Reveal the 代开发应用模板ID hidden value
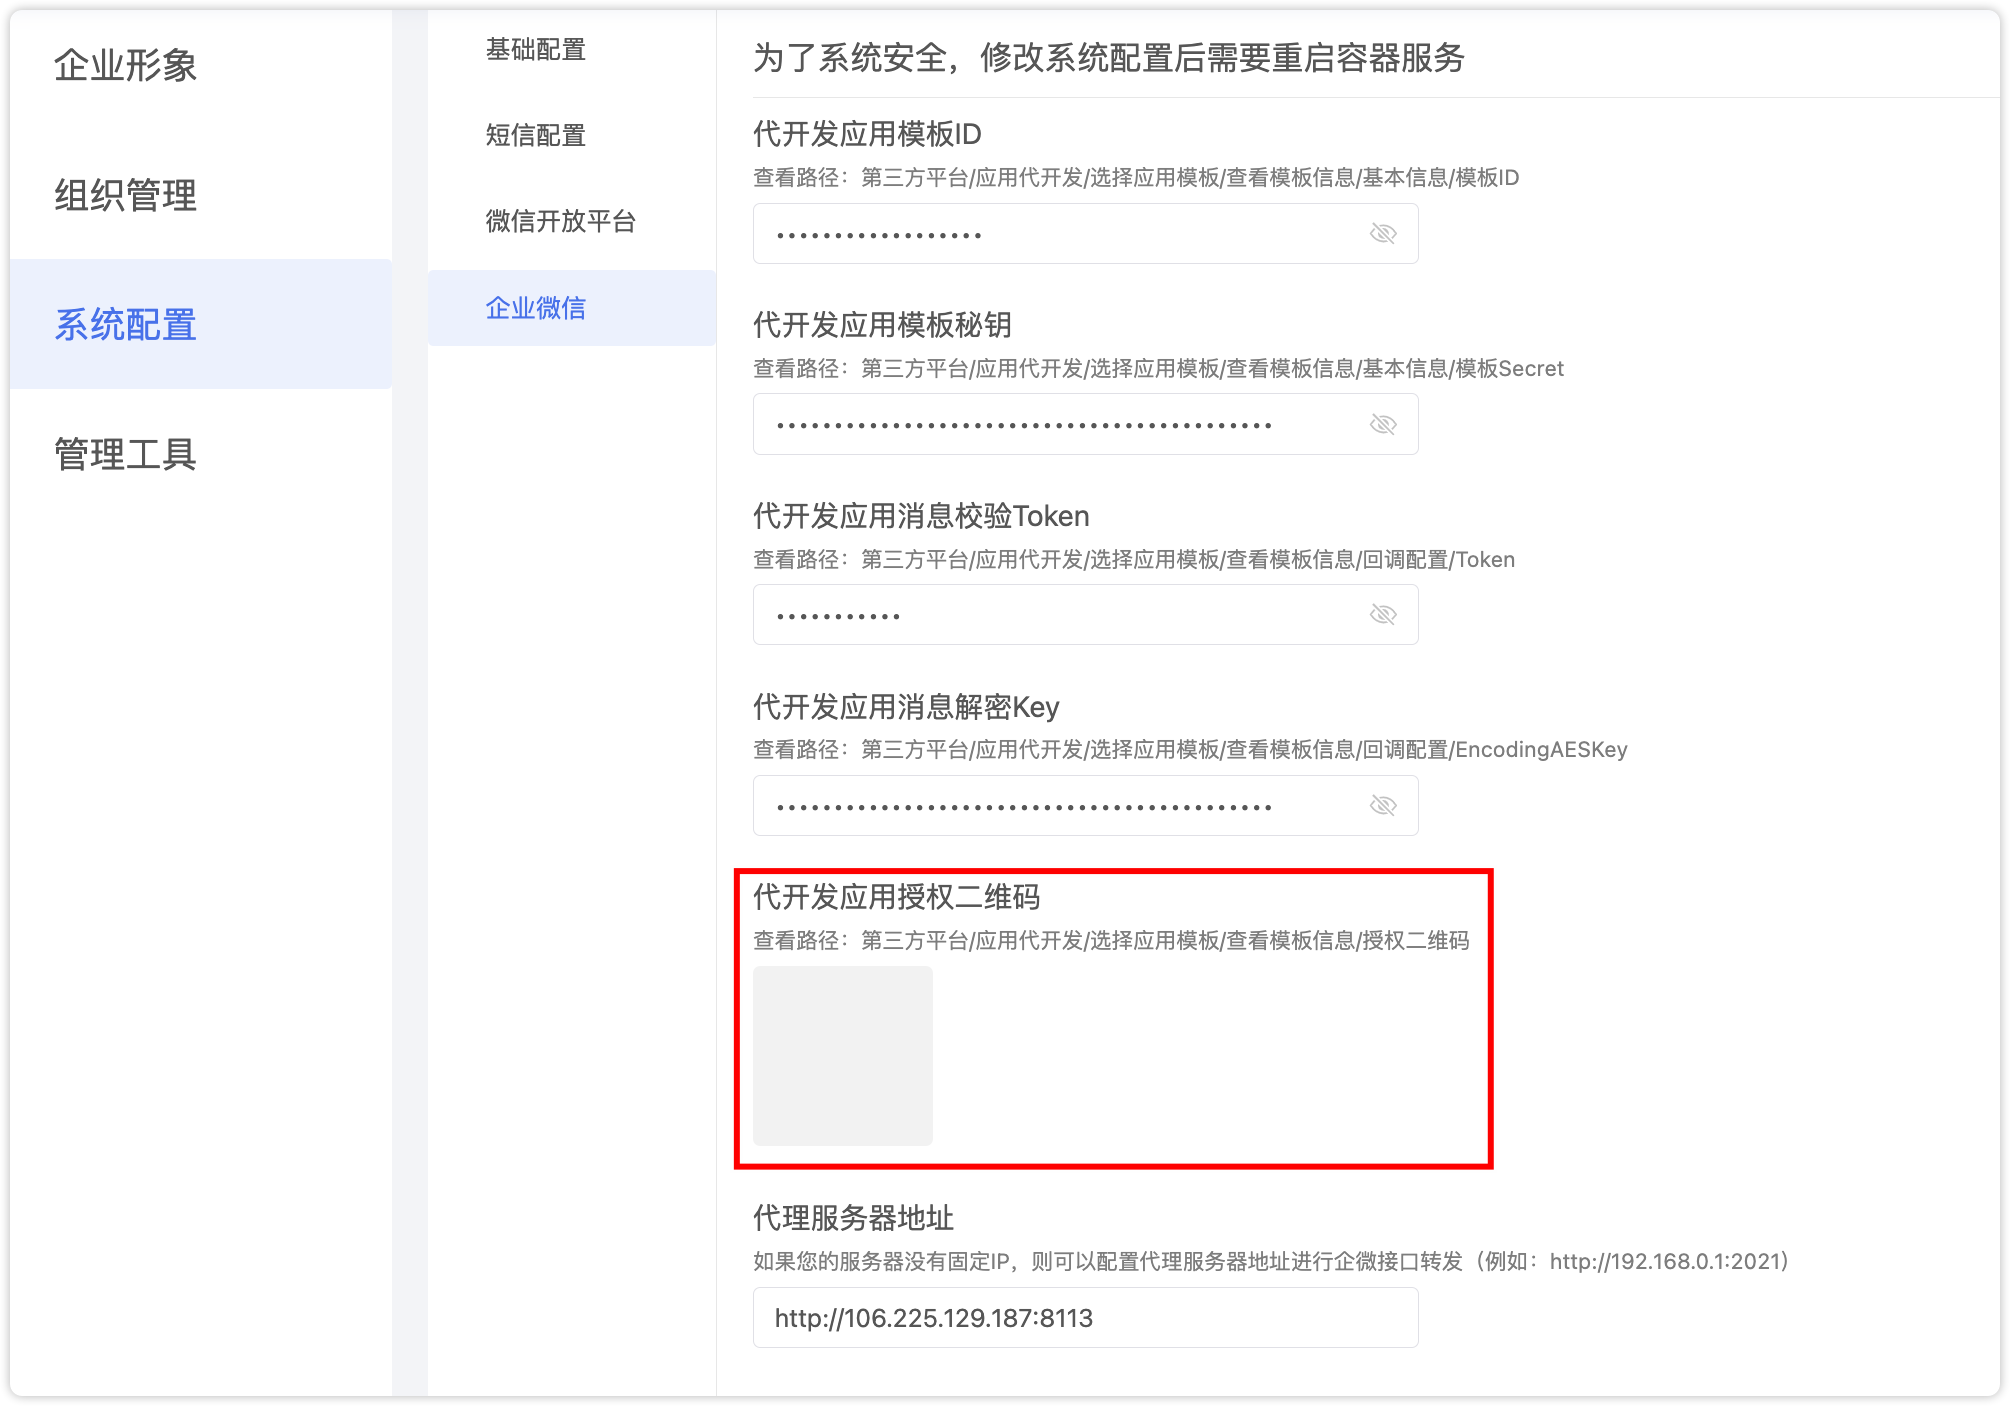 coord(1382,234)
